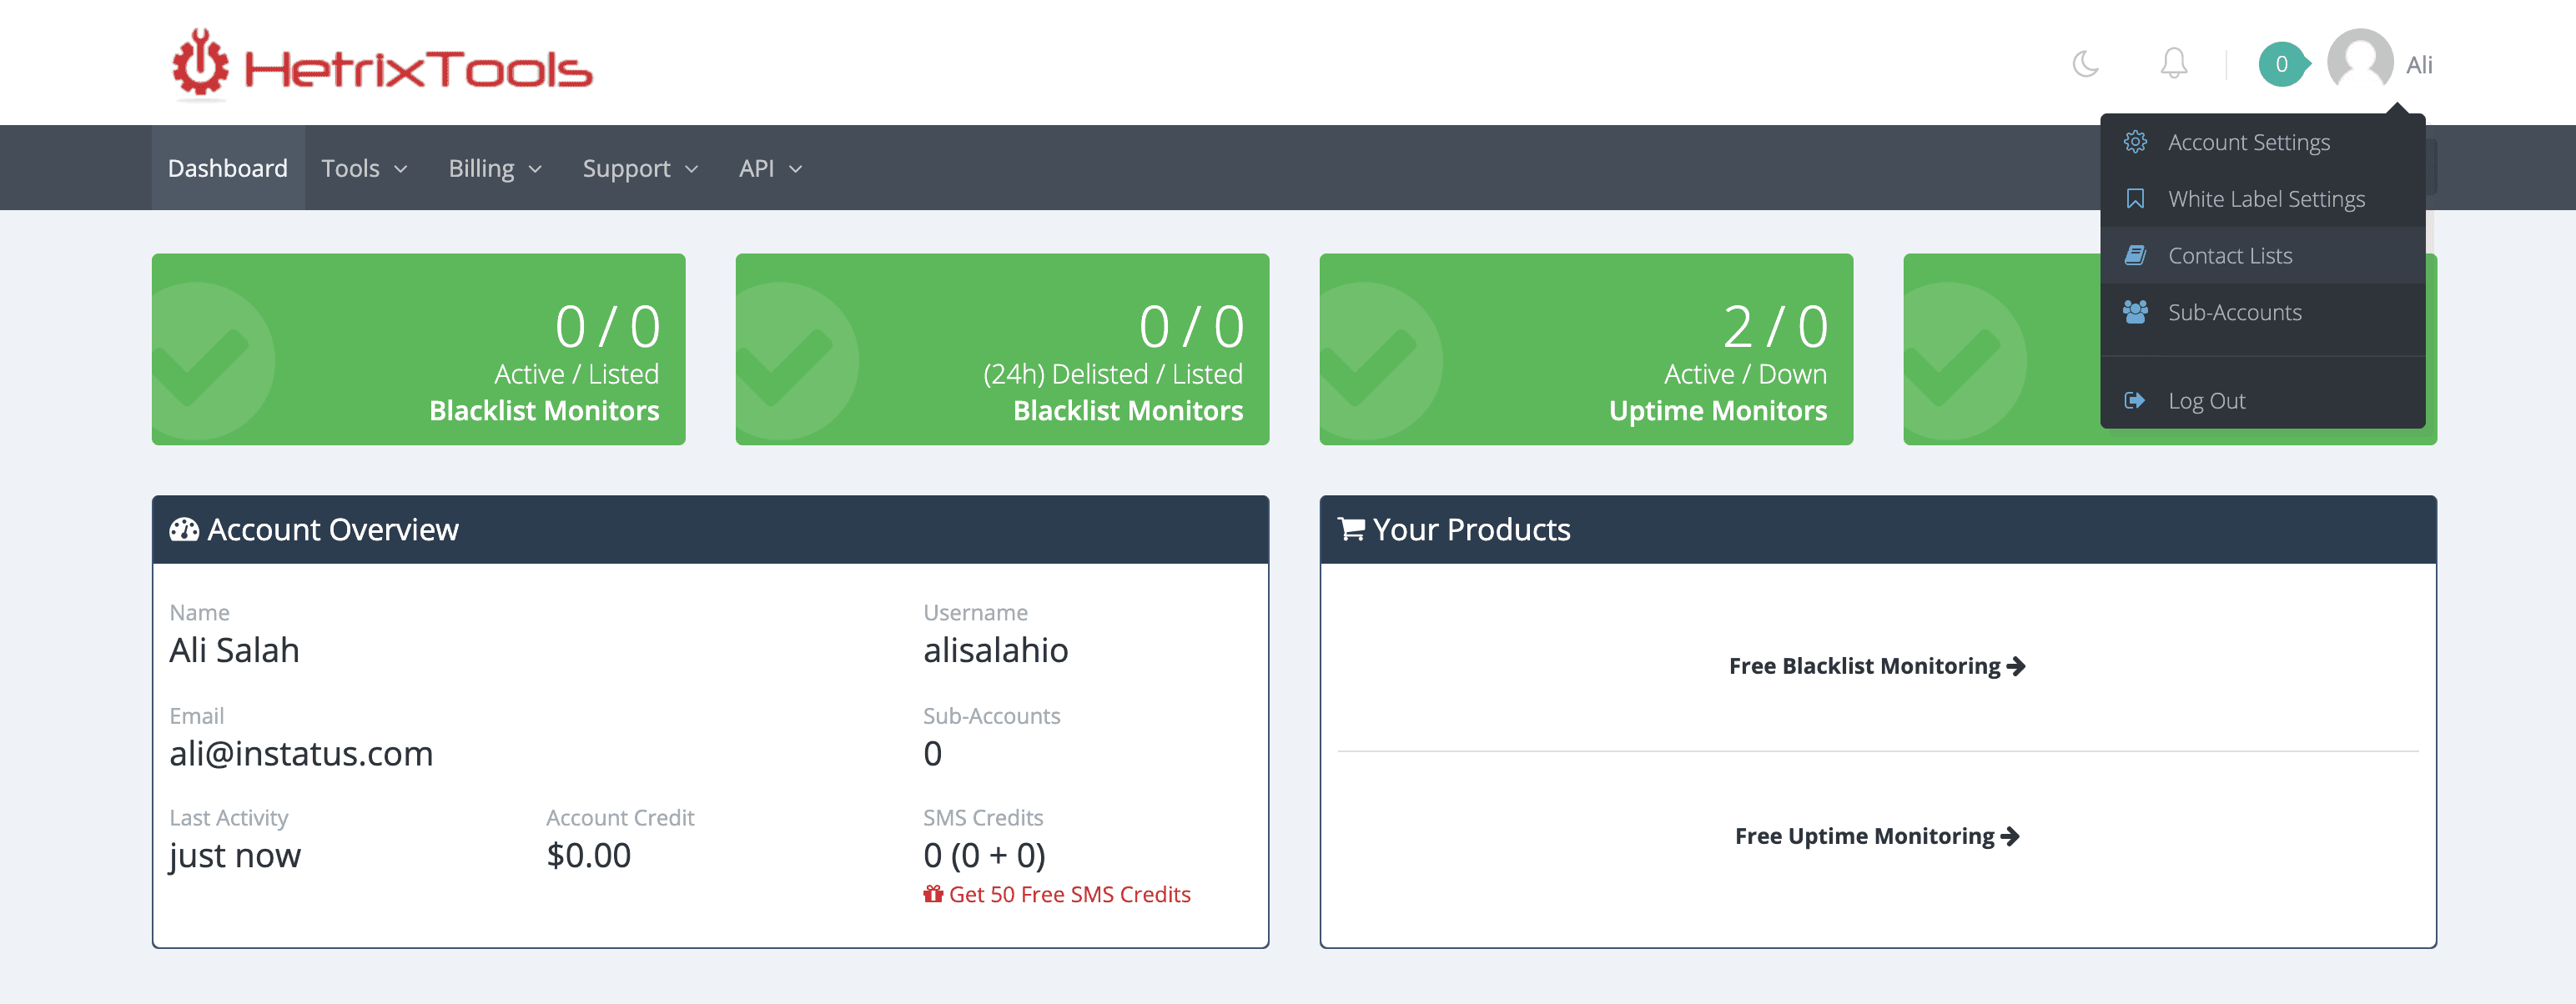Open notifications with the bell icon
2576x1004 pixels.
(x=2173, y=64)
